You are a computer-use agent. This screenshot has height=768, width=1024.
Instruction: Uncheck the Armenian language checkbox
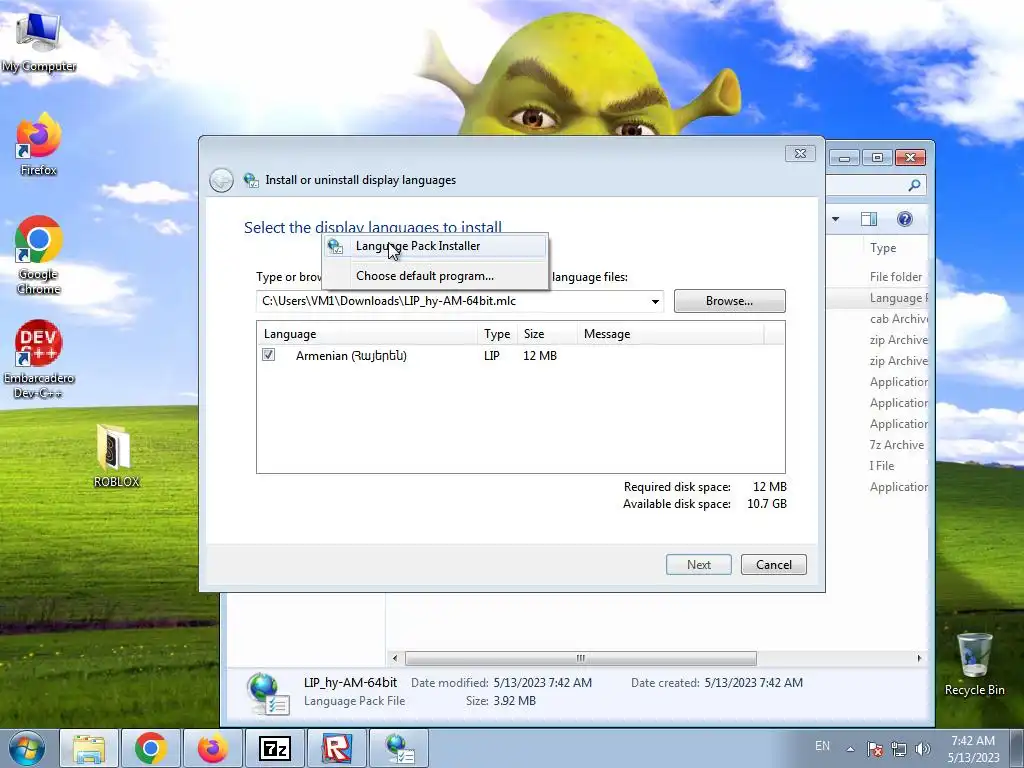point(268,355)
